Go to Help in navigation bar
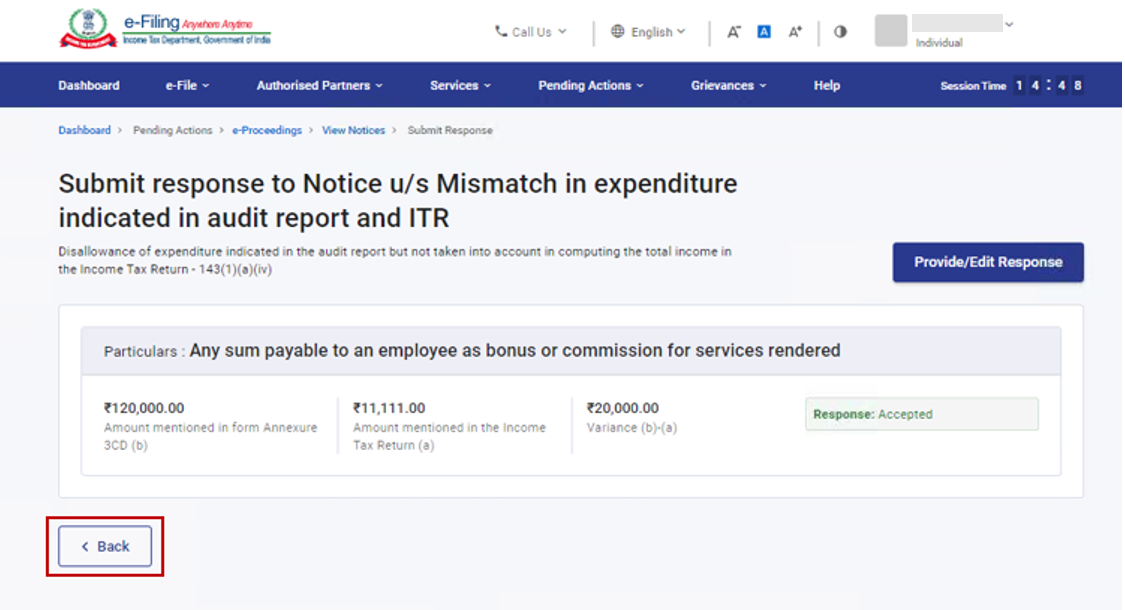 (827, 86)
